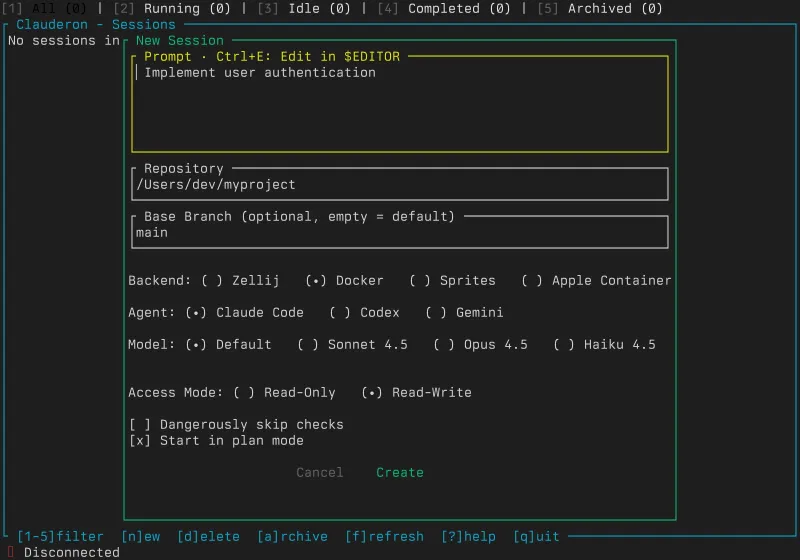Click the Disconnected status indicator
This screenshot has height=560, width=800.
[x=11, y=552]
